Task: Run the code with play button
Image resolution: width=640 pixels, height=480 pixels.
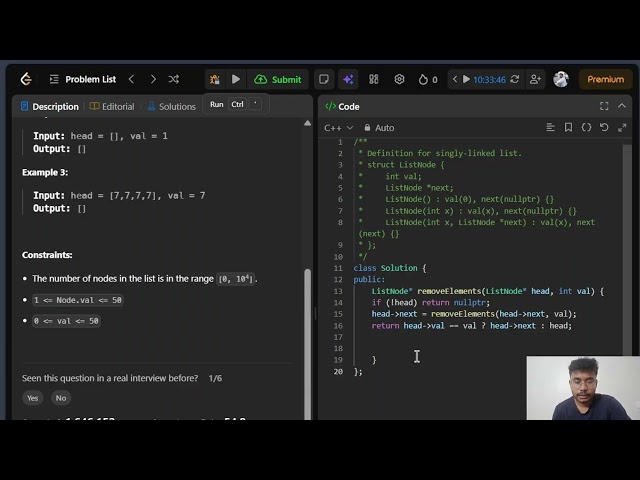Action: tap(236, 79)
